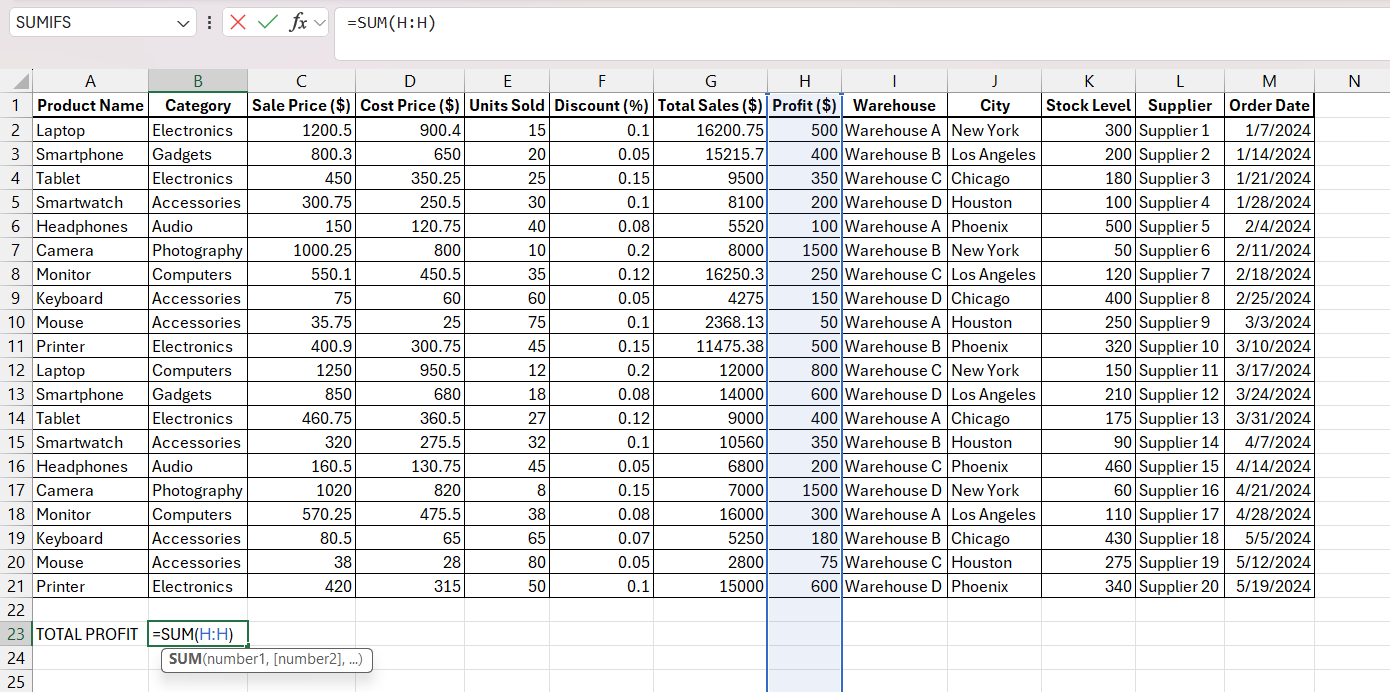
Task: Cancel the formula entry with X icon
Action: pos(238,22)
